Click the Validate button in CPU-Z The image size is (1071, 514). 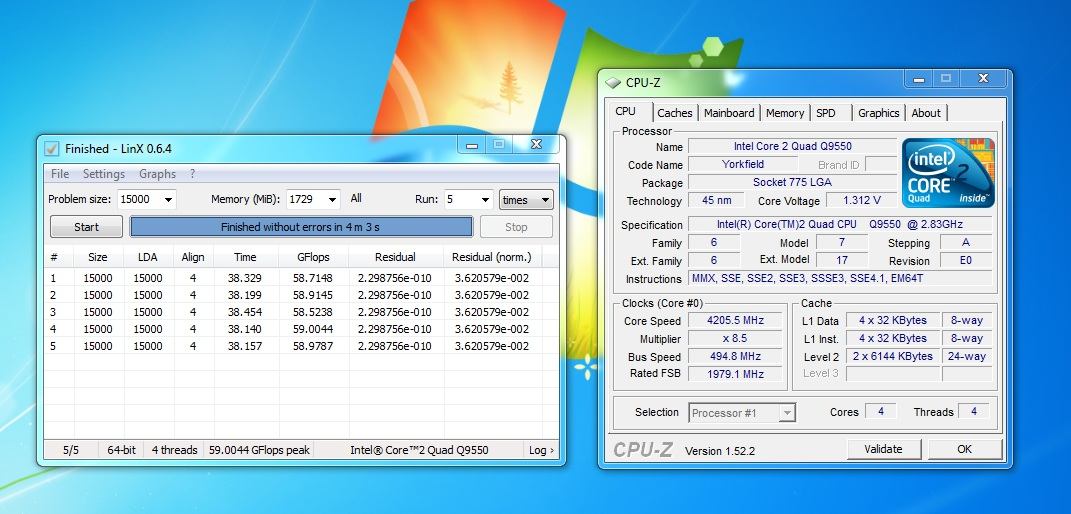tap(883, 449)
